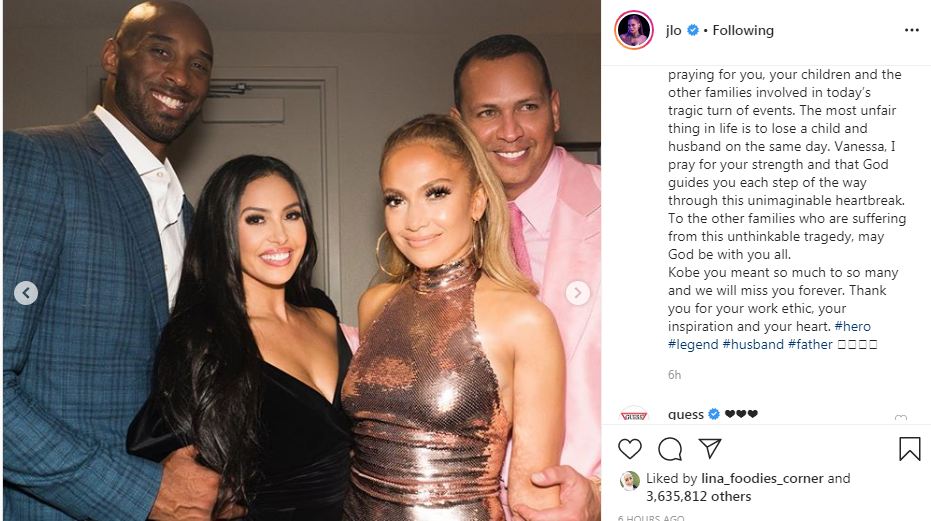Like the guess comment heart
The image size is (931, 521).
click(901, 418)
